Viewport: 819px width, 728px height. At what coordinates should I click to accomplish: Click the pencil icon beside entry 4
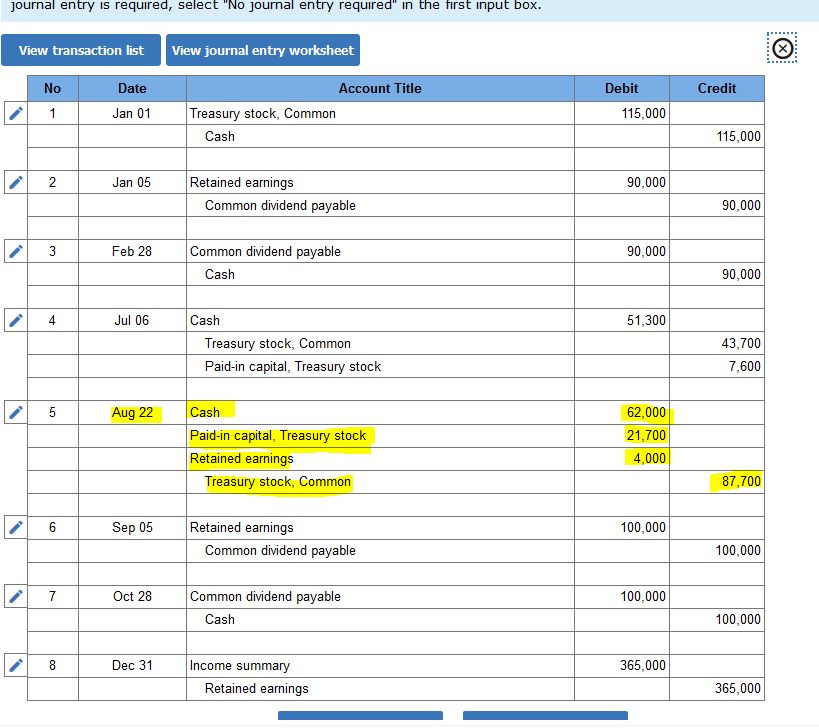[15, 320]
